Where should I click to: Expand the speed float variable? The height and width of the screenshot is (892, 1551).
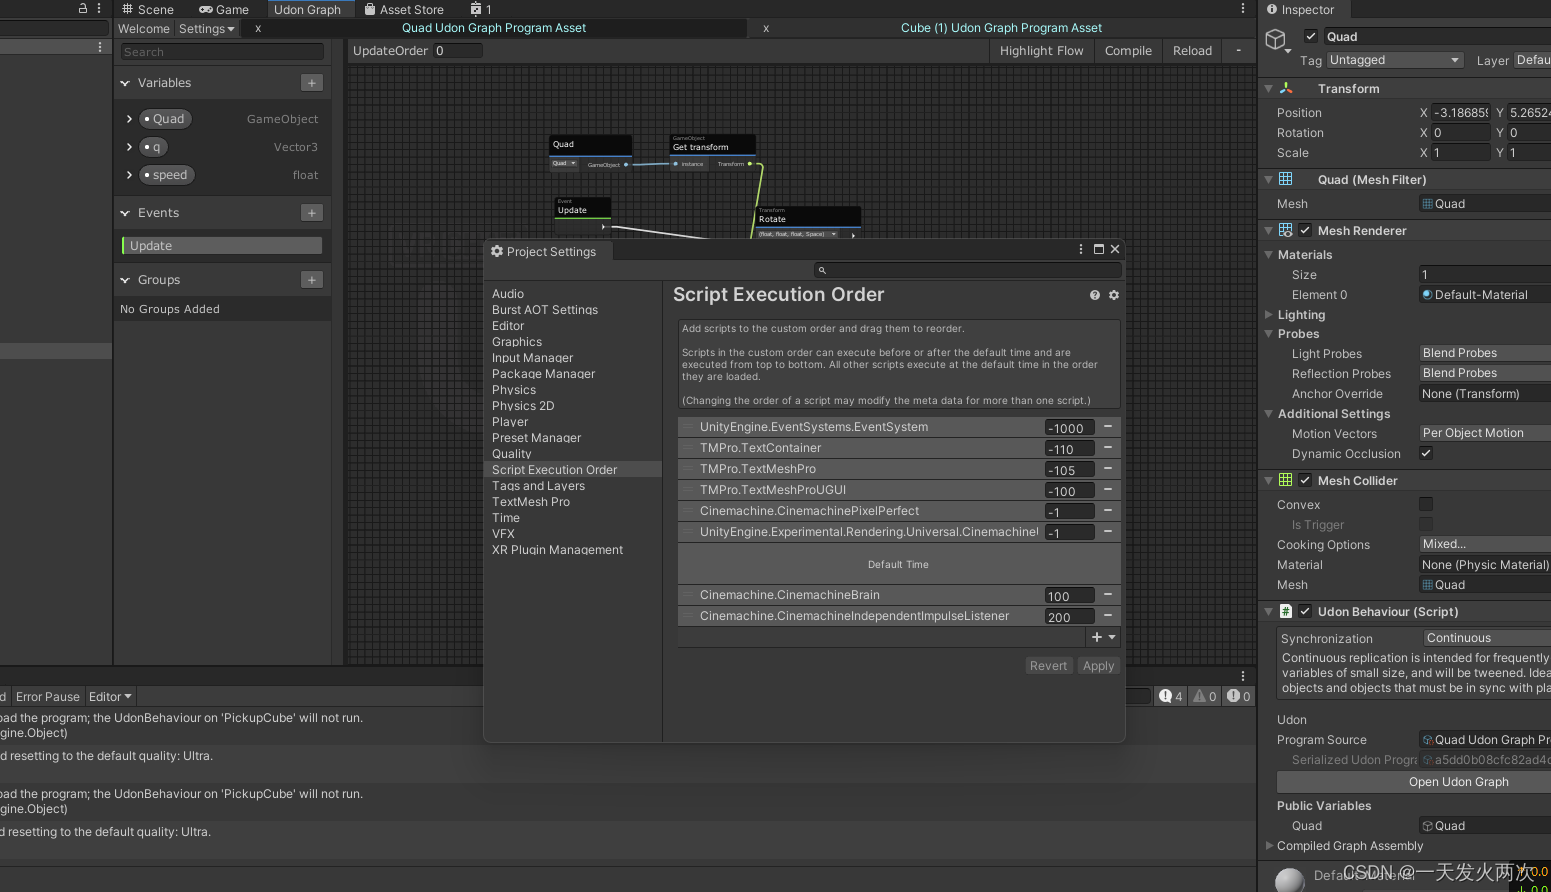point(129,175)
